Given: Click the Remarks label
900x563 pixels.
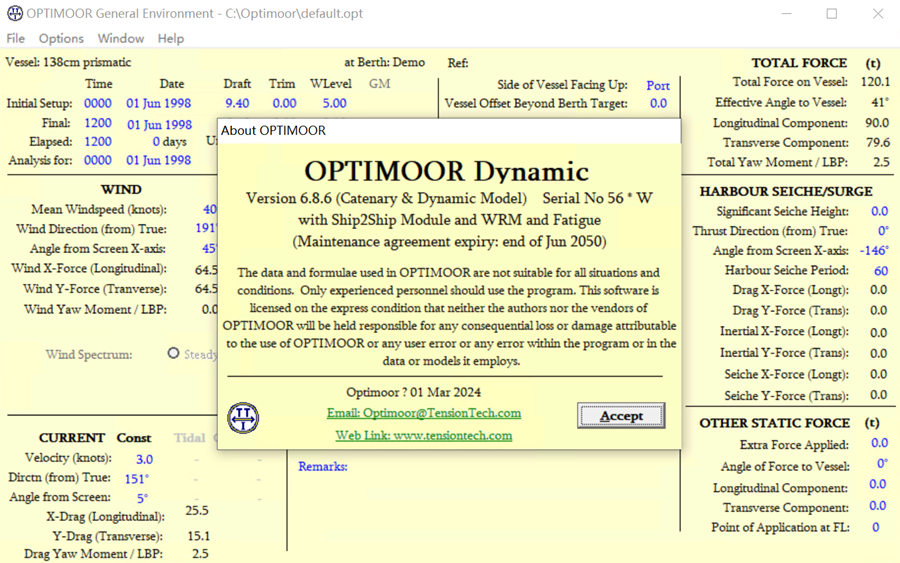Looking at the screenshot, I should (x=323, y=467).
